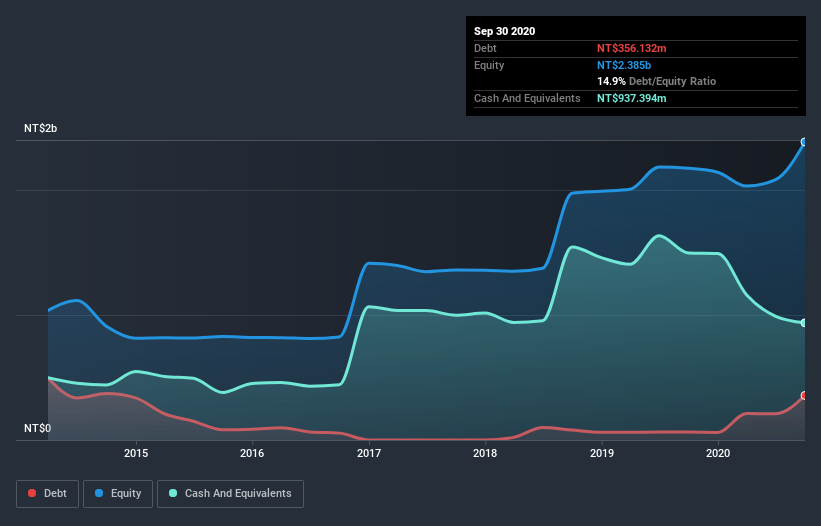Click the NT$2.385b equity value

(624, 65)
